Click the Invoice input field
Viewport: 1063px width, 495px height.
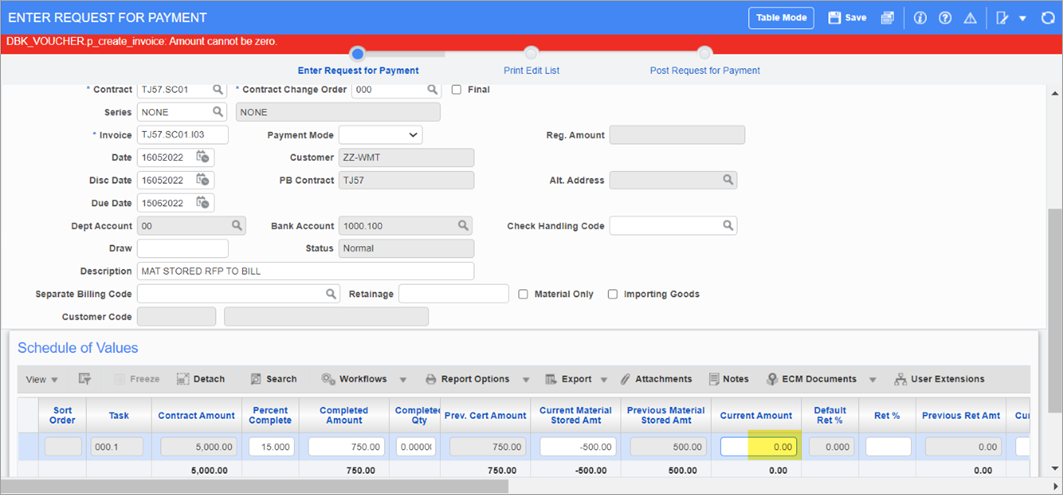point(183,135)
